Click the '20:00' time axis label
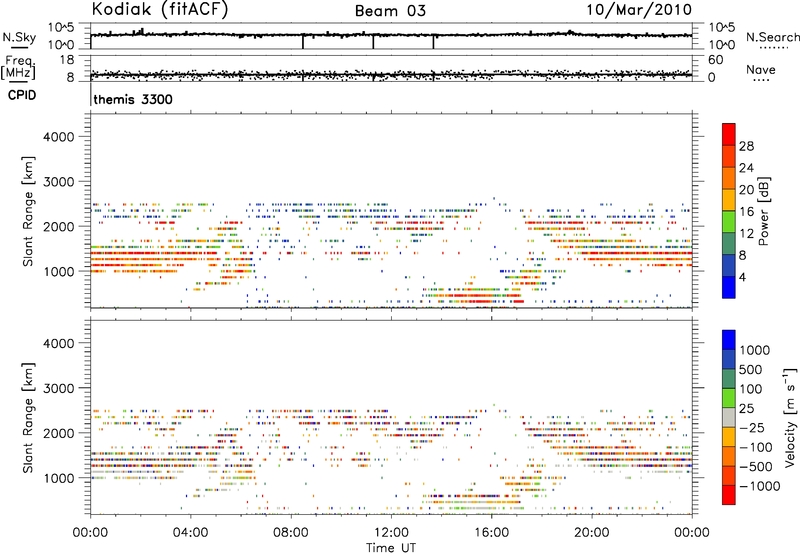 click(x=591, y=533)
